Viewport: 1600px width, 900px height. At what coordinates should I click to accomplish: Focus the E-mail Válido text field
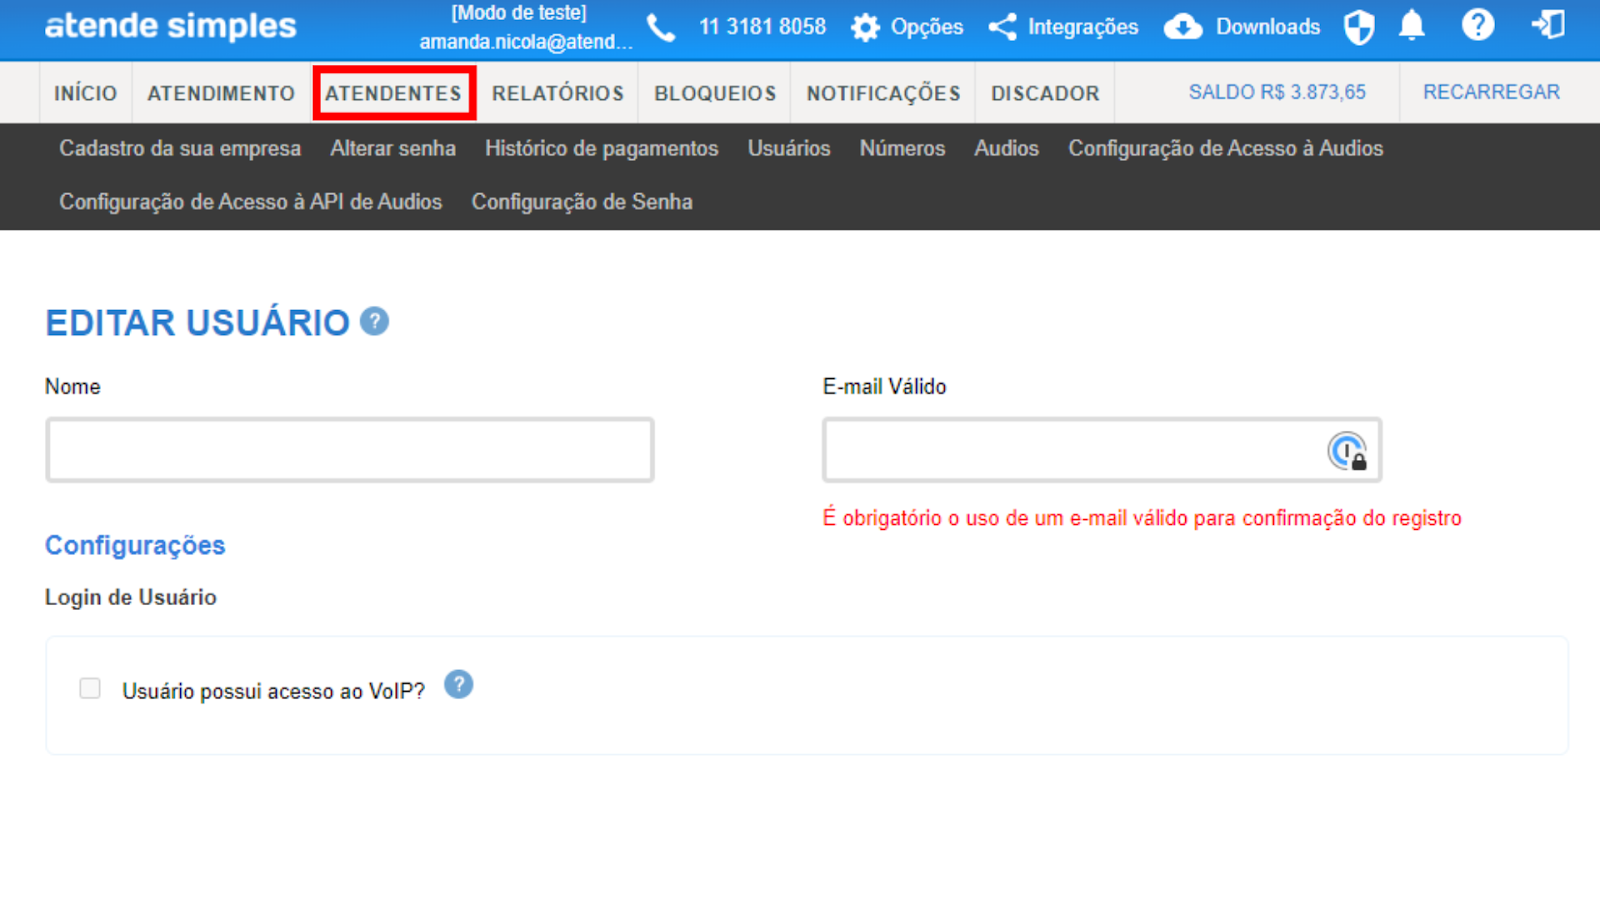tap(1070, 450)
